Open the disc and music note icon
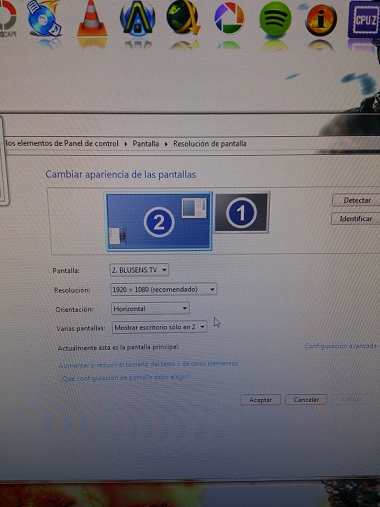This screenshot has width=380, height=507. pyautogui.click(x=44, y=18)
